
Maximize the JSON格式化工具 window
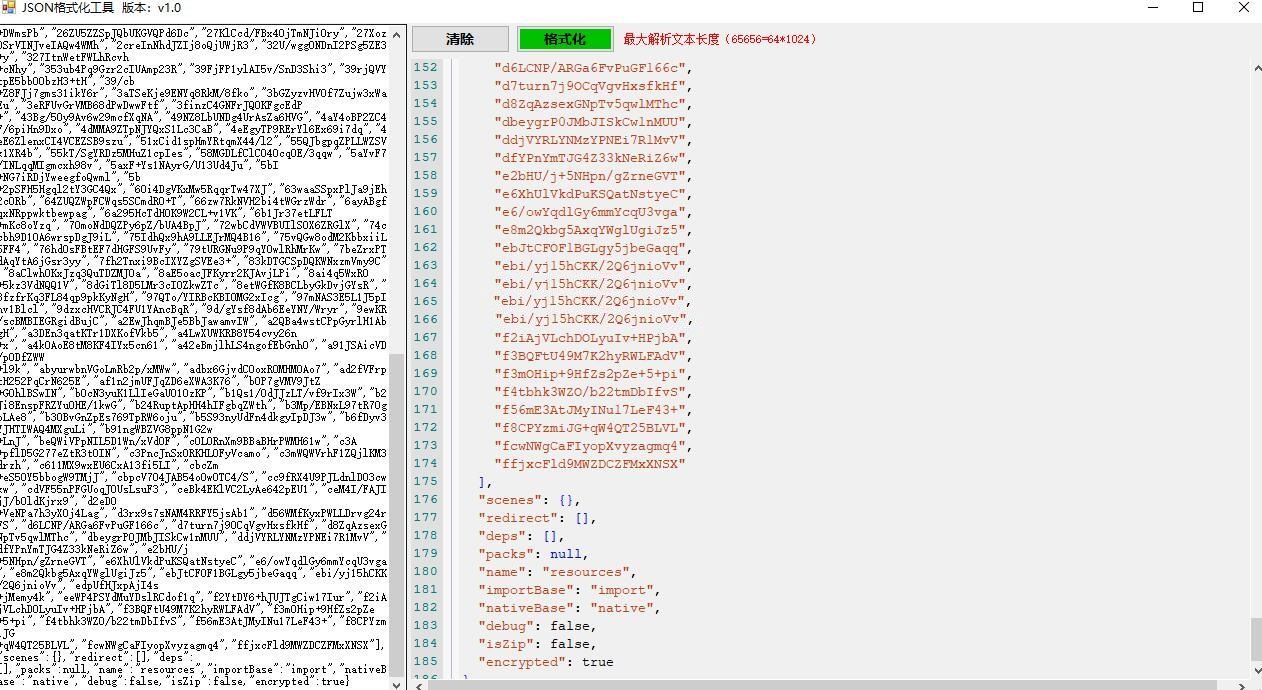1198,8
